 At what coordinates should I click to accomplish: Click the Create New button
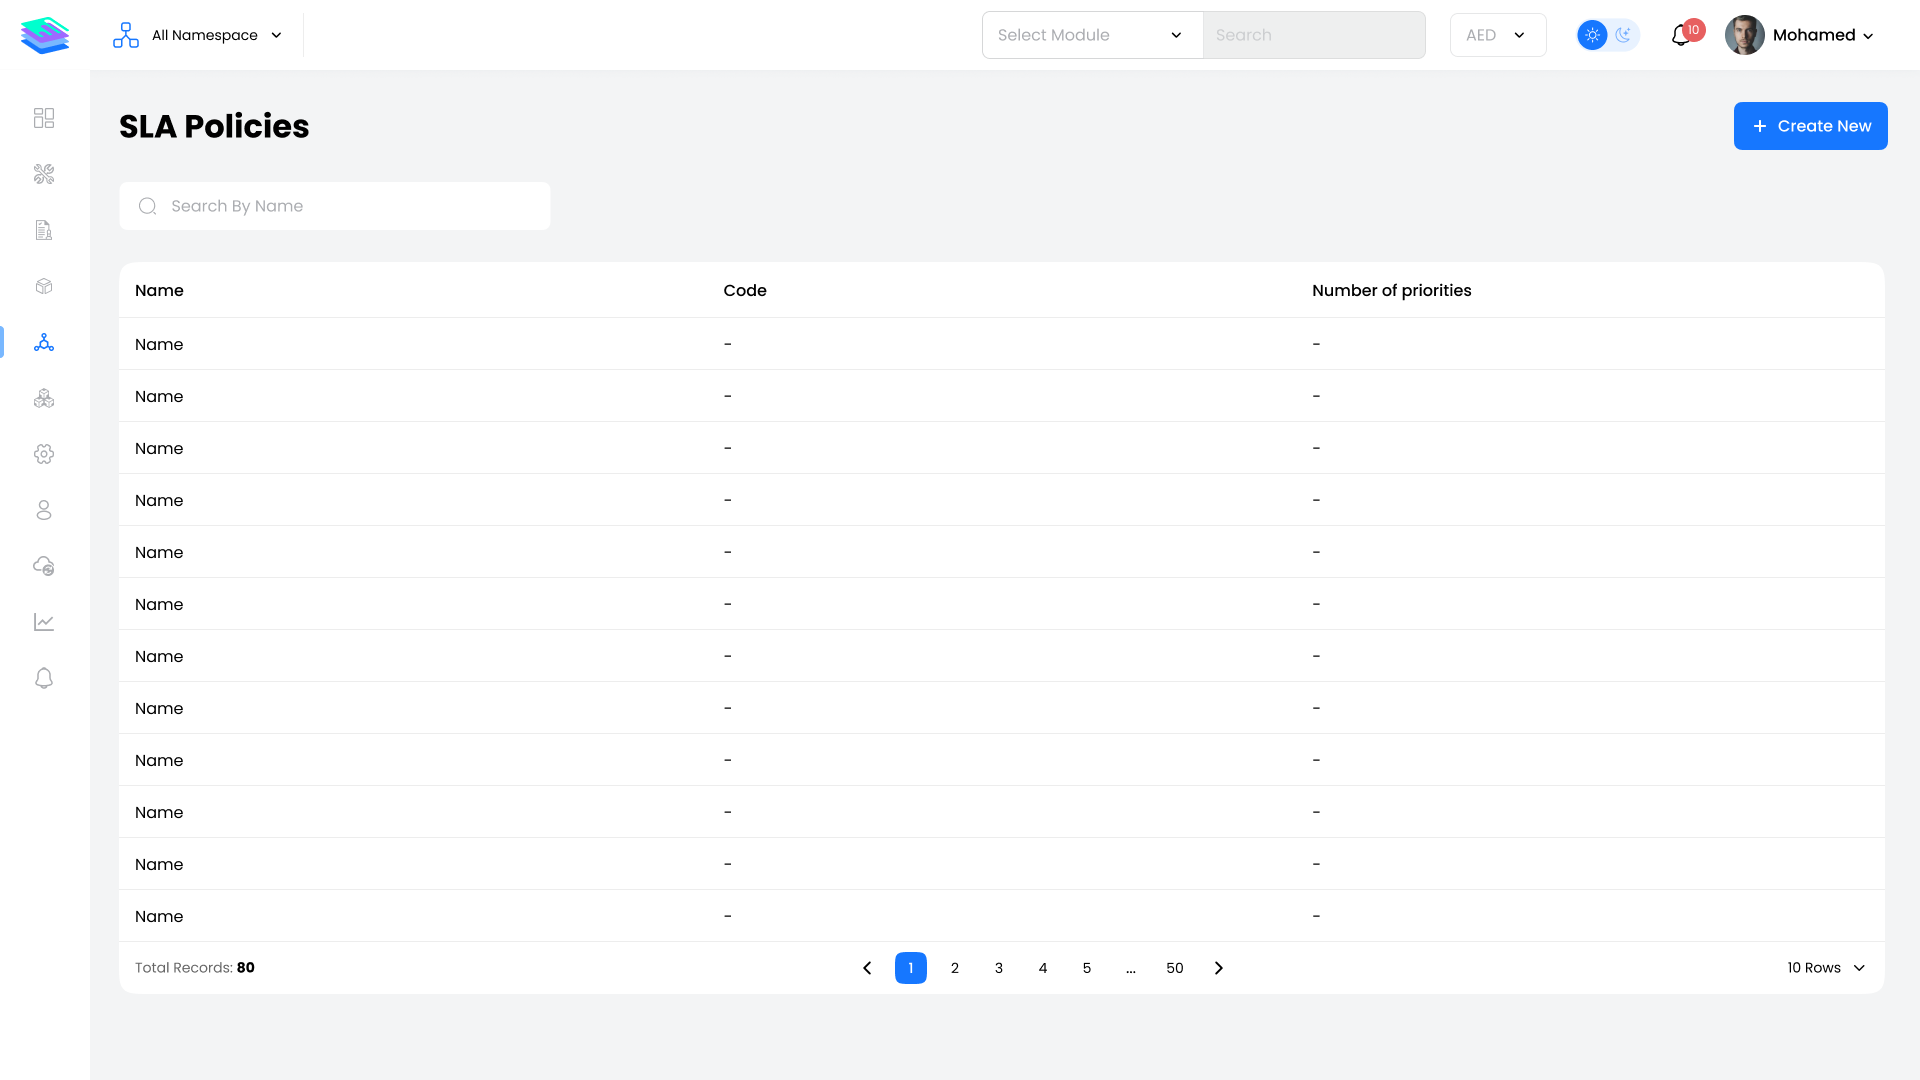(x=1811, y=126)
